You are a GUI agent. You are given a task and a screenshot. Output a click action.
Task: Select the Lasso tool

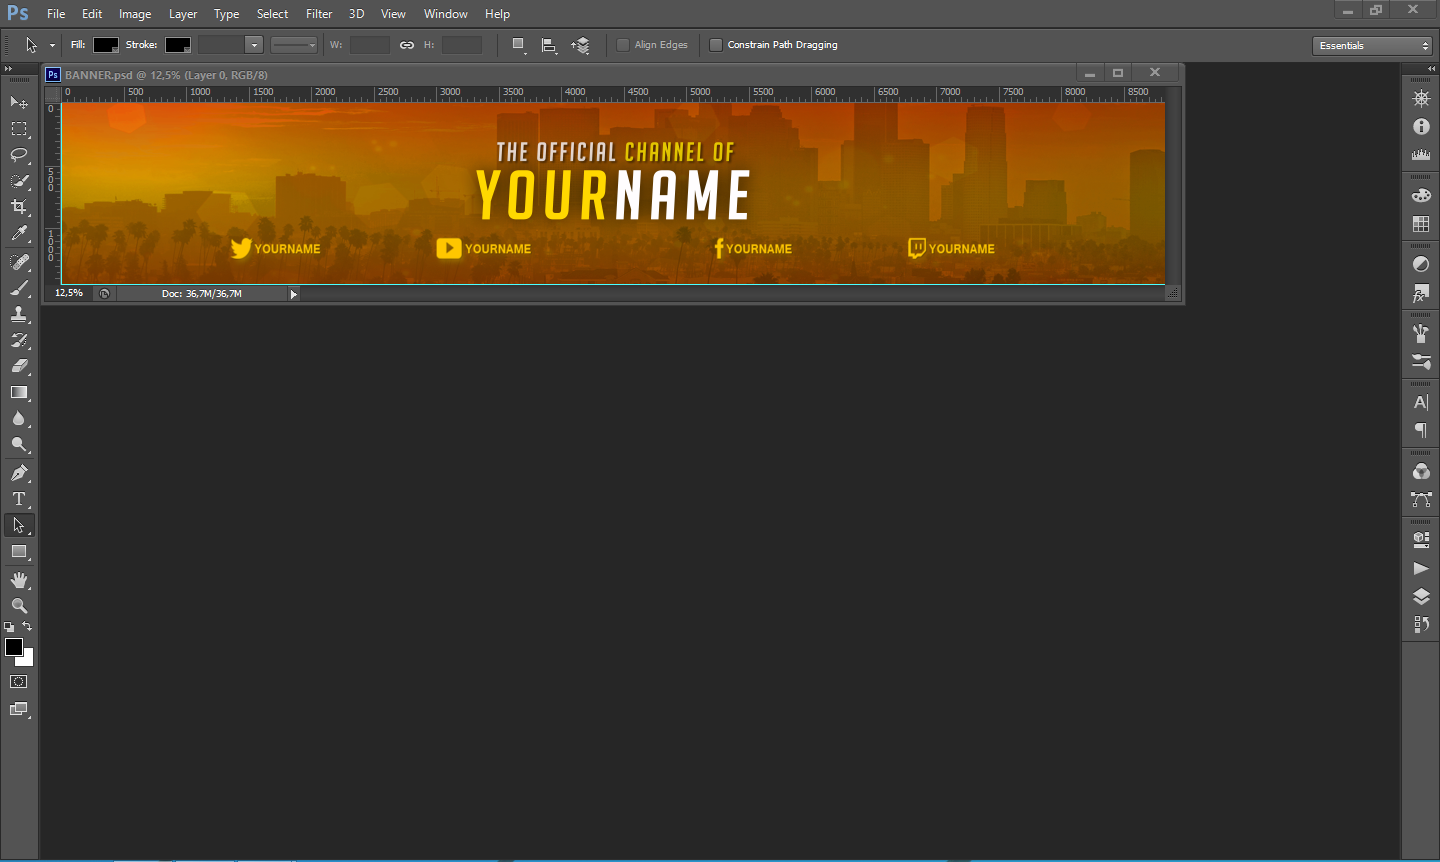[19, 155]
